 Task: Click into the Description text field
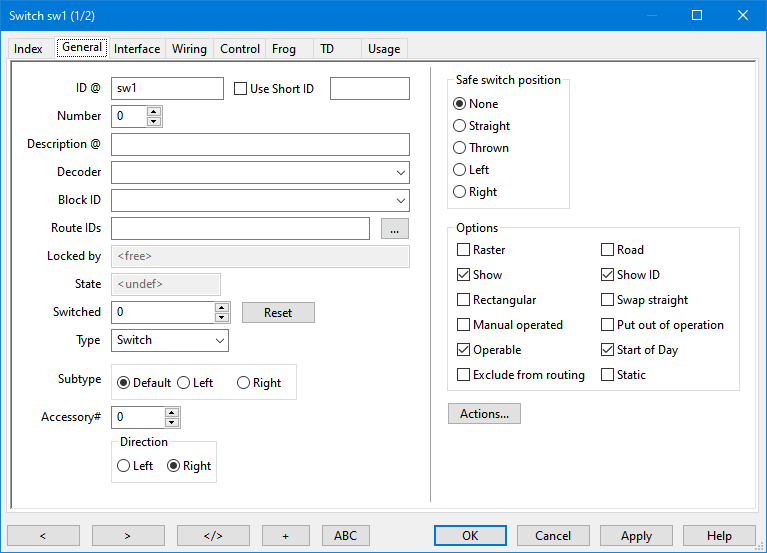[x=260, y=145]
